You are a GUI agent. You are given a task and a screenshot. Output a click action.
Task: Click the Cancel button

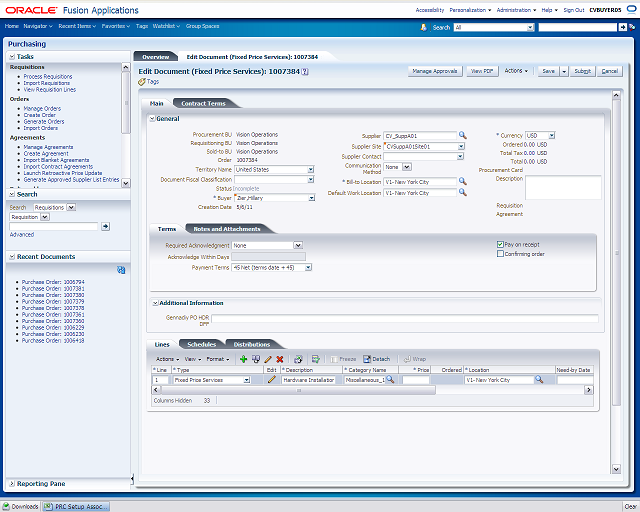tap(609, 71)
